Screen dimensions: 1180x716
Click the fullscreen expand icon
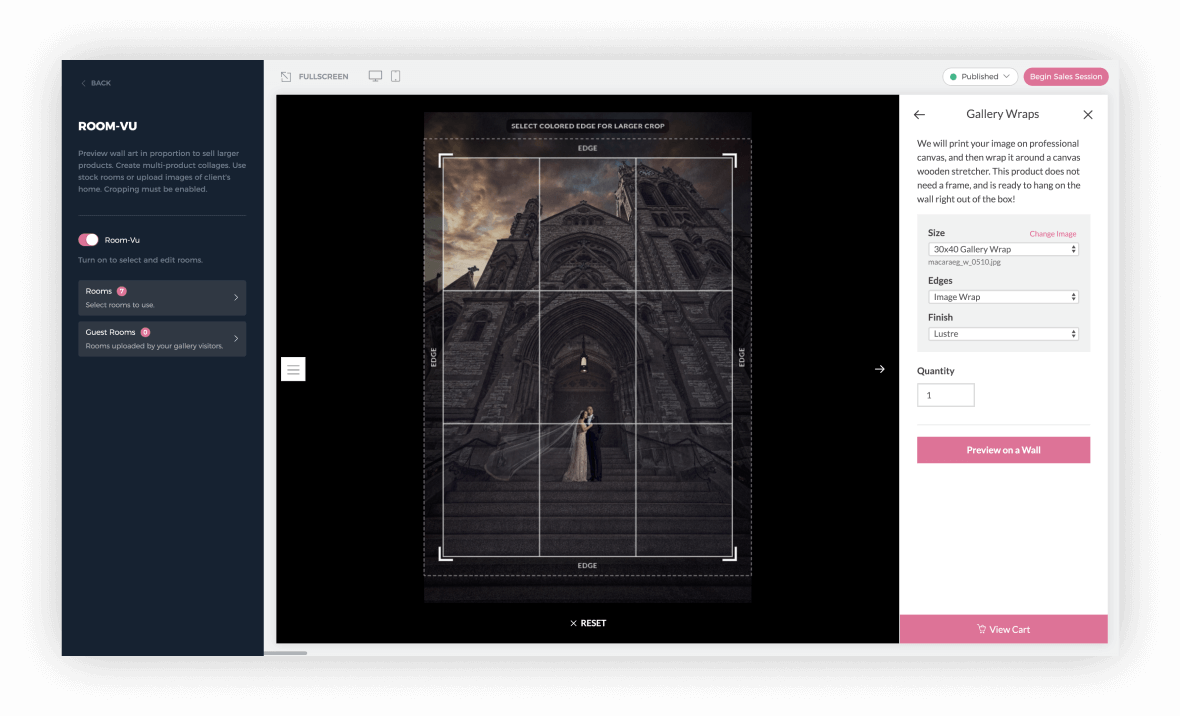click(x=286, y=77)
